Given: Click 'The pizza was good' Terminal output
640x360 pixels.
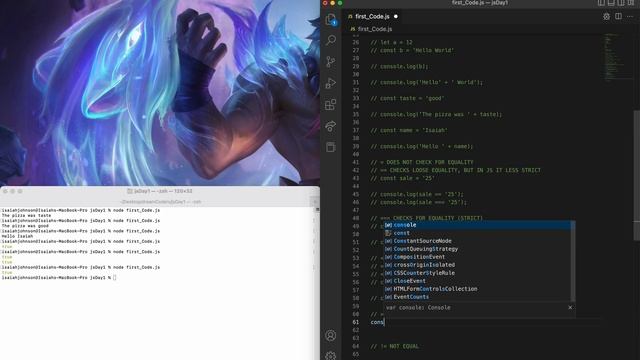Looking at the screenshot, I should point(25,226).
